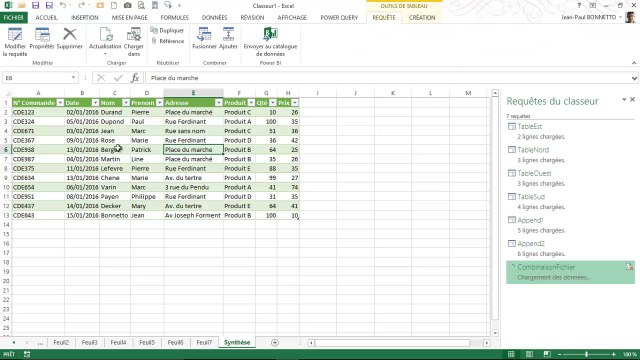Image resolution: width=640 pixels, height=360 pixels.
Task: Click save icon in quick access toolbar
Action: (x=36, y=5)
